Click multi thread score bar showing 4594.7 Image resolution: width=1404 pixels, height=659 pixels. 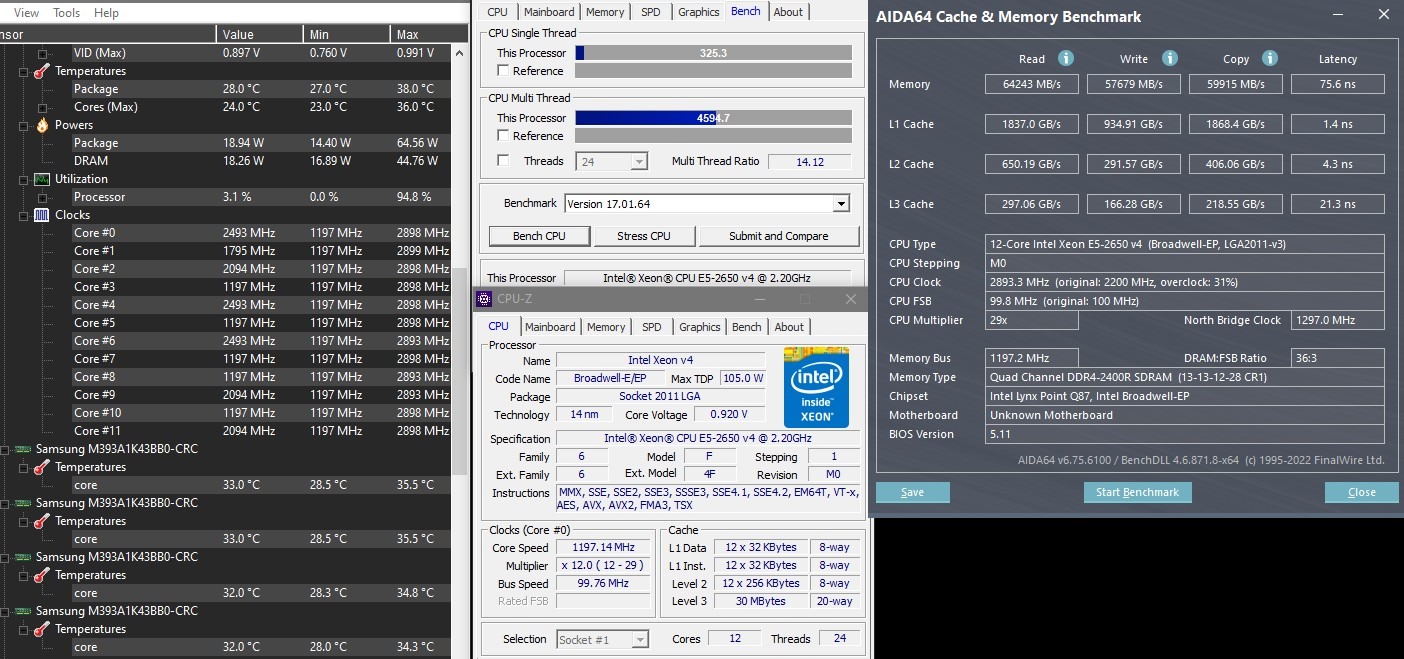pos(713,118)
